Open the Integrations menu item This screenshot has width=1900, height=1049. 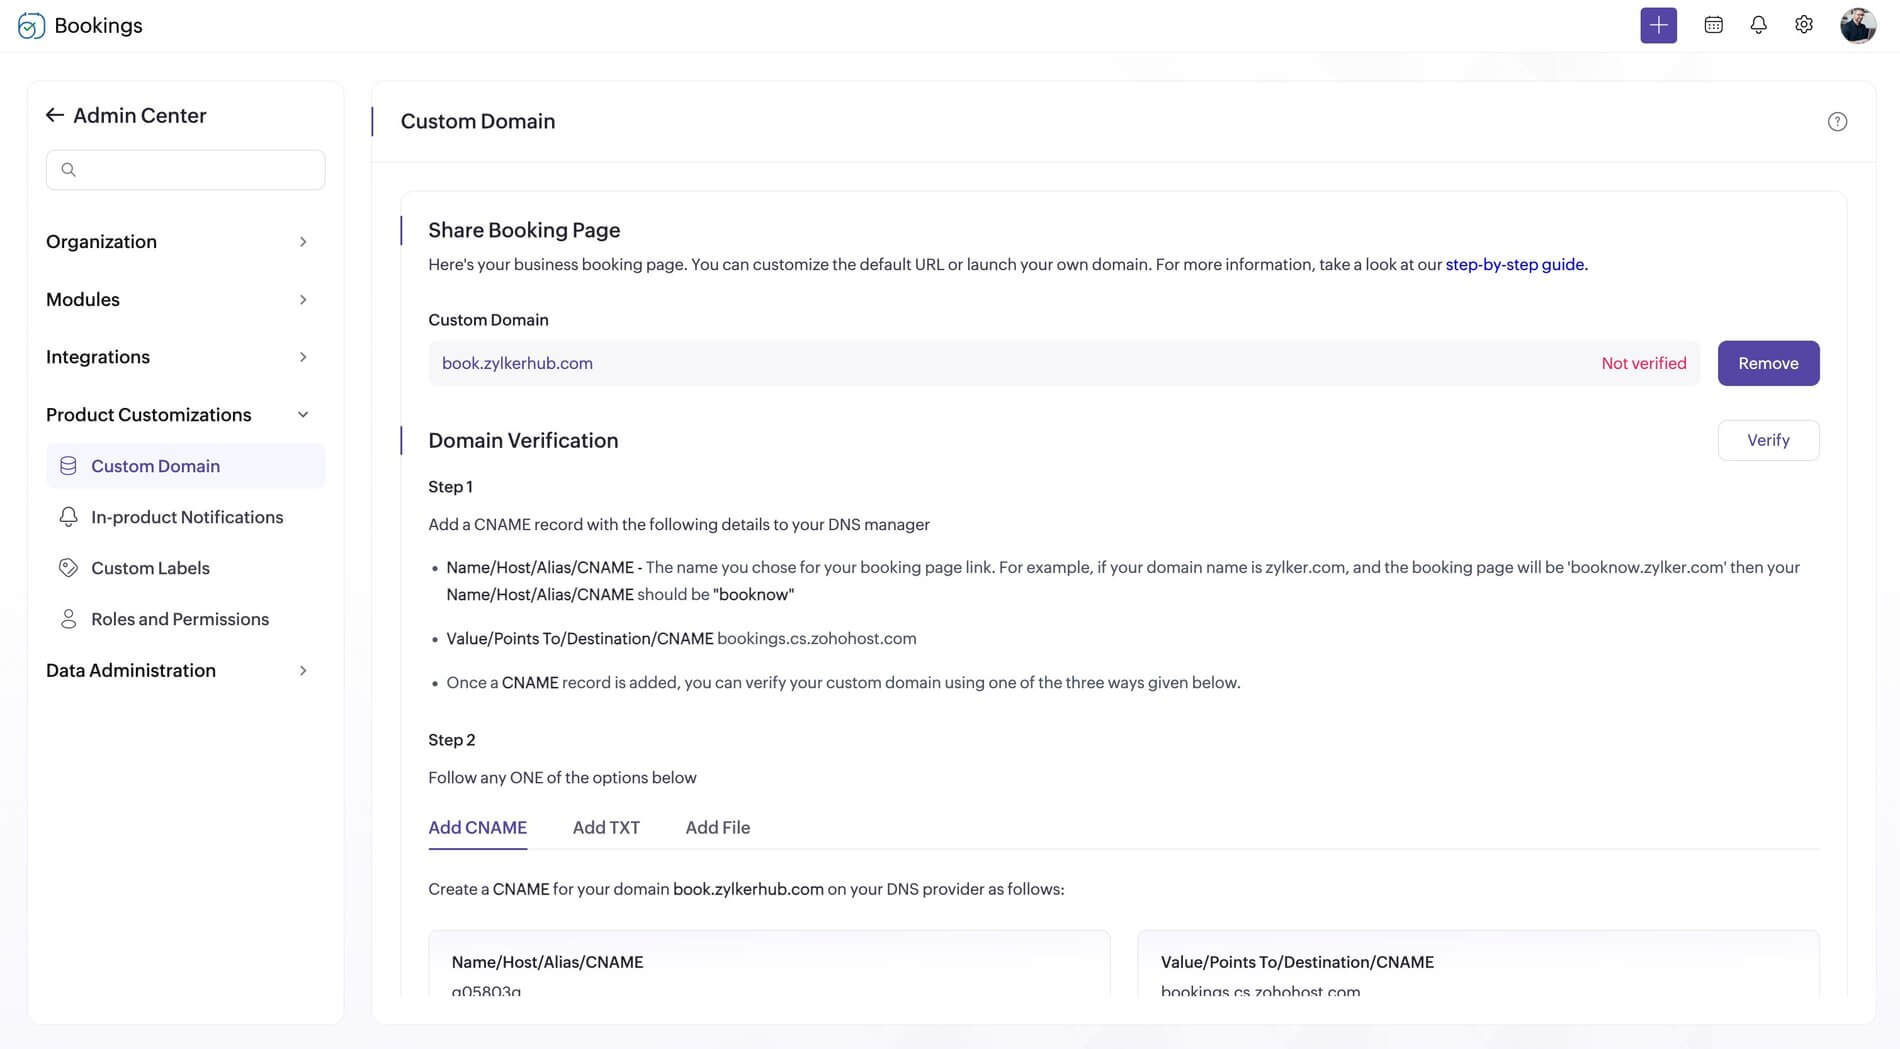98,357
